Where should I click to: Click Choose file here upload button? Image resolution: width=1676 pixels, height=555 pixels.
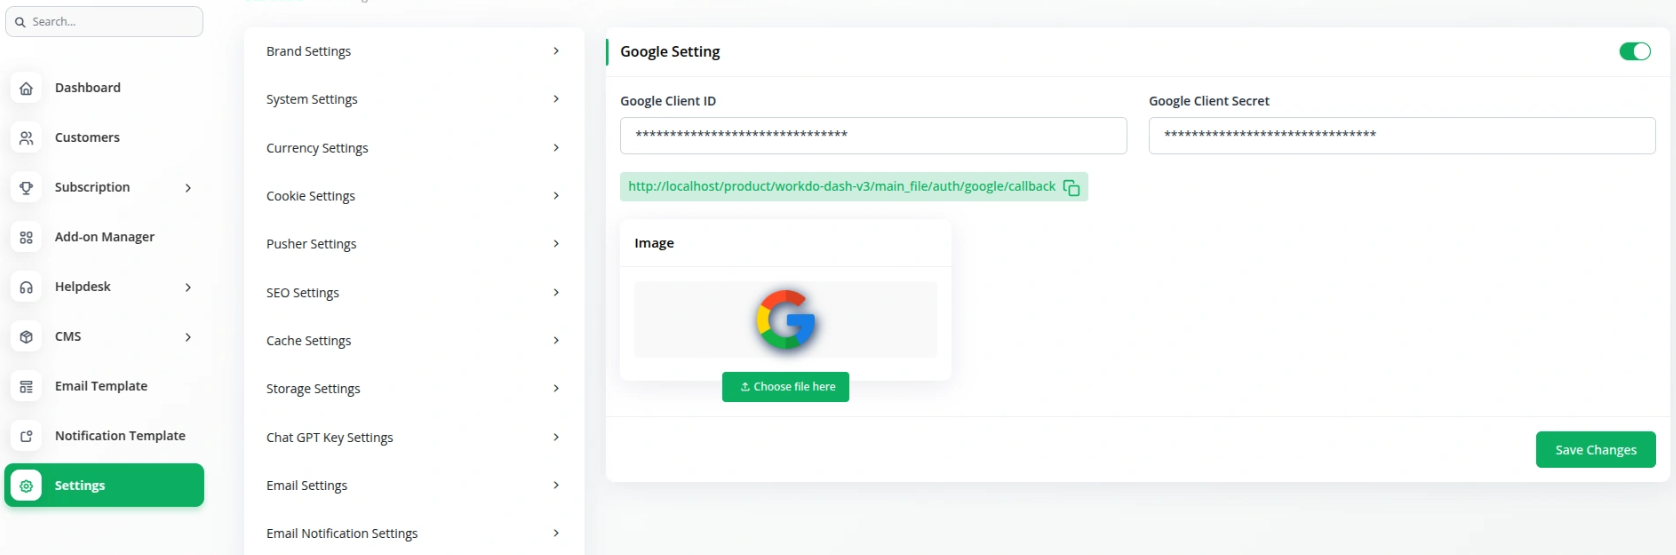786,387
